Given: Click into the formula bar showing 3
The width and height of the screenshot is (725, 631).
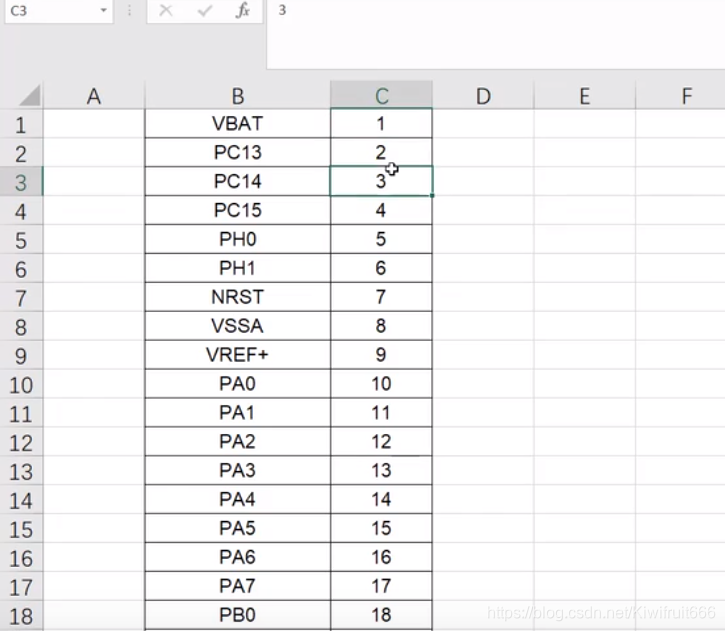Looking at the screenshot, I should coord(490,11).
